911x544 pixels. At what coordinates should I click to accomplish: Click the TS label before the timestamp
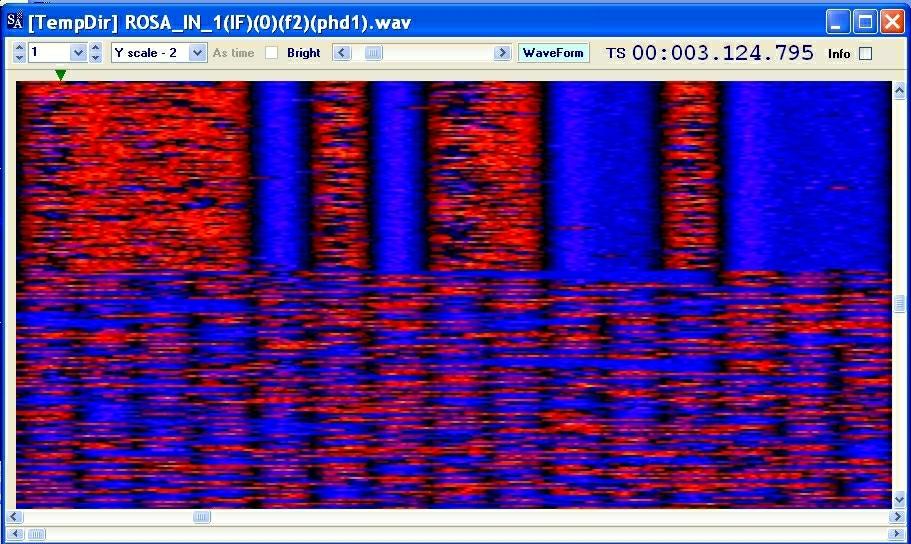click(616, 53)
